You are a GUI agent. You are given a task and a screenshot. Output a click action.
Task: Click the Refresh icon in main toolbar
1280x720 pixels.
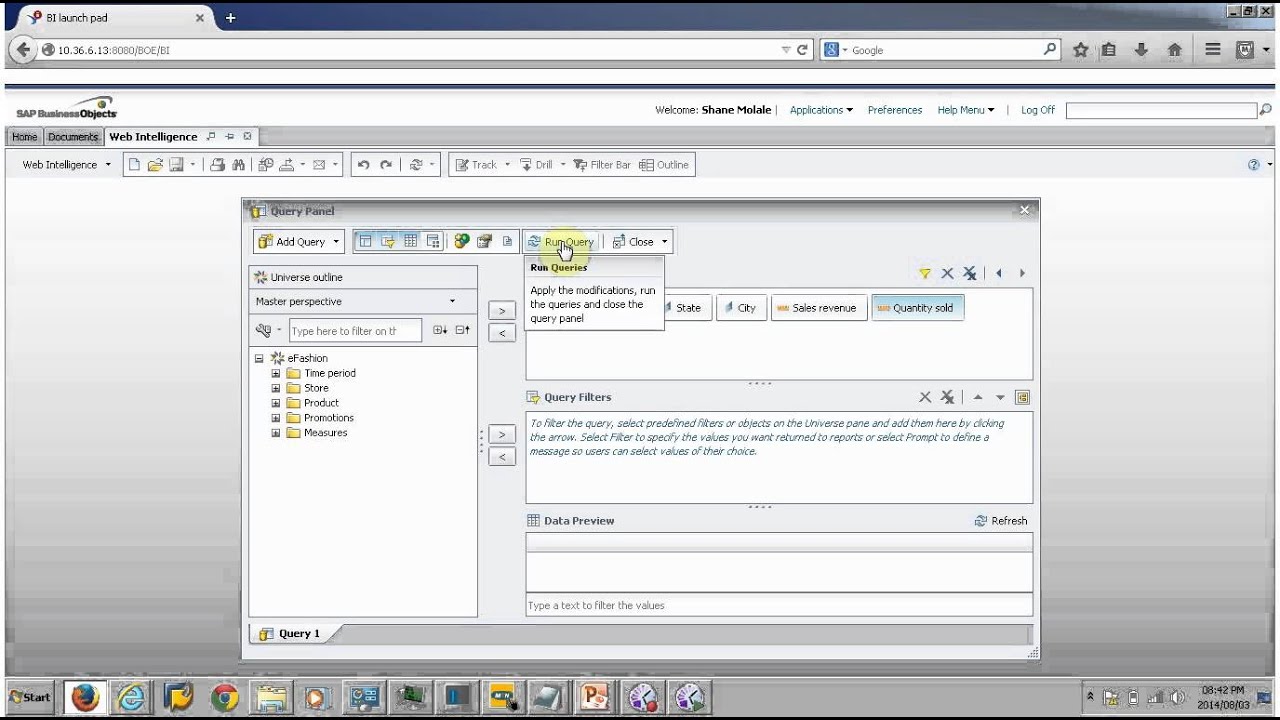point(416,165)
